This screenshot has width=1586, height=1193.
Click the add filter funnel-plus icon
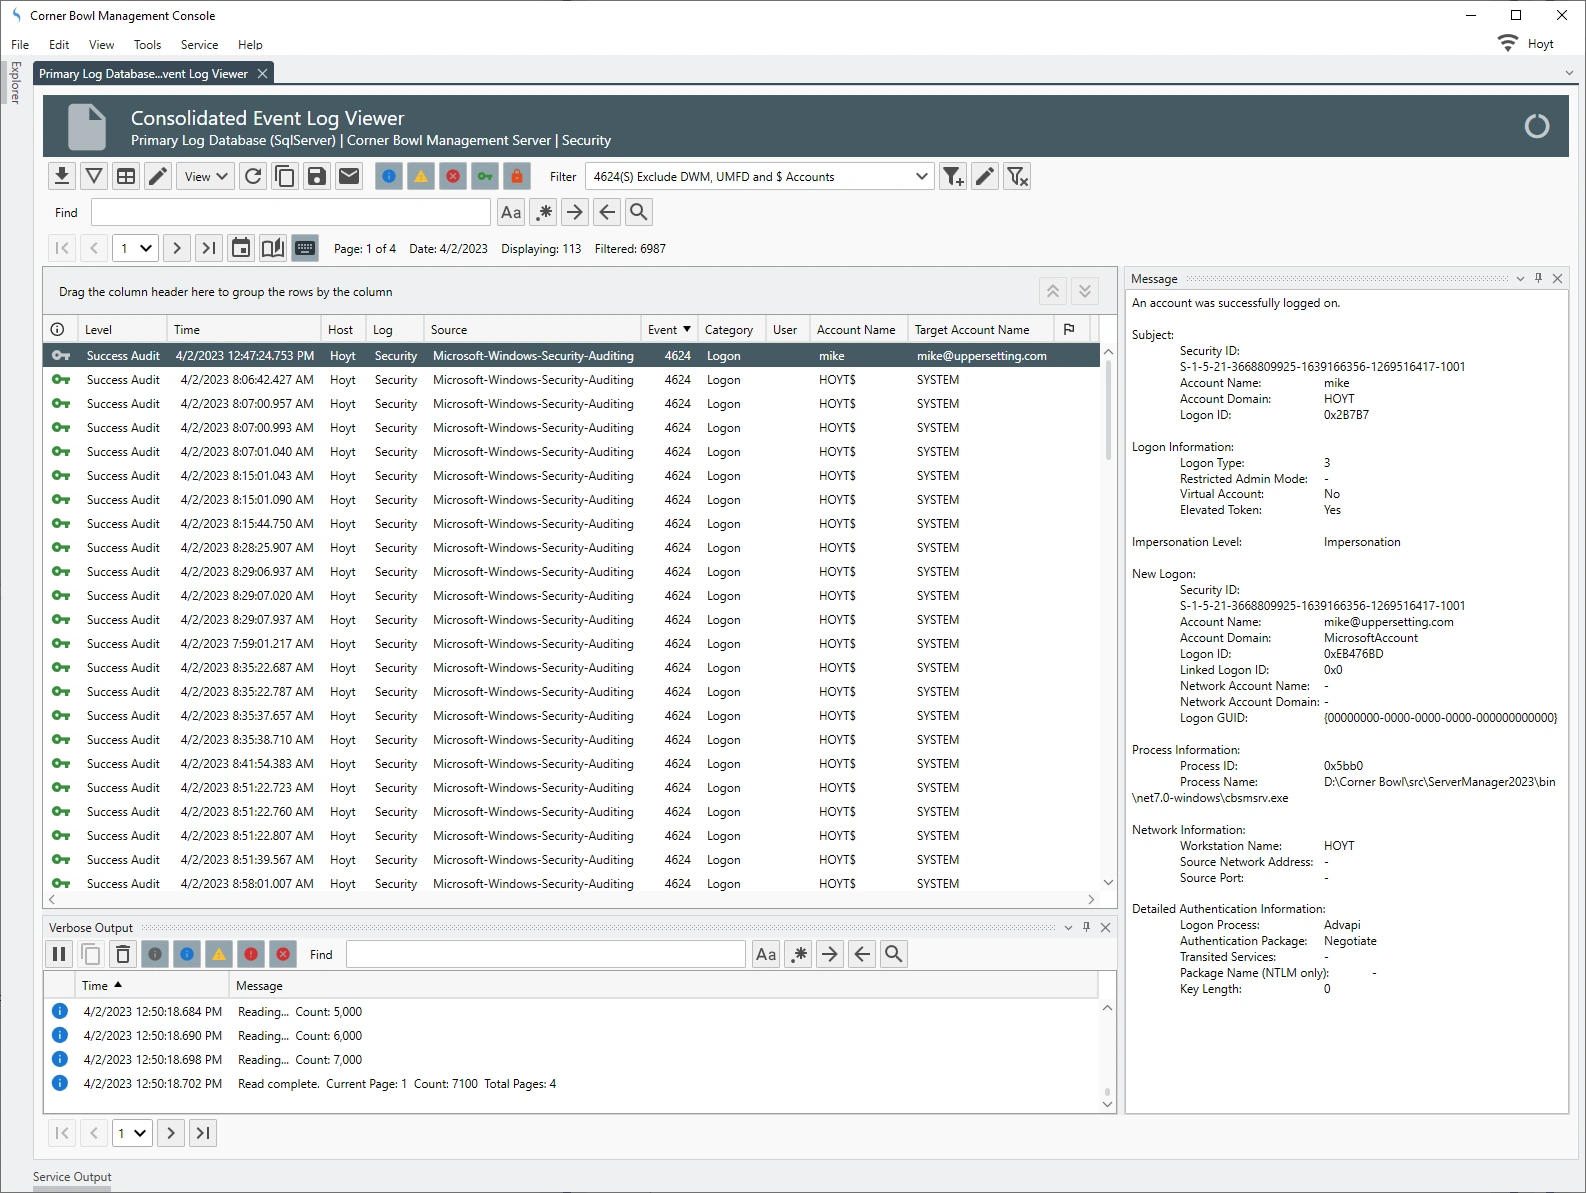pos(953,177)
